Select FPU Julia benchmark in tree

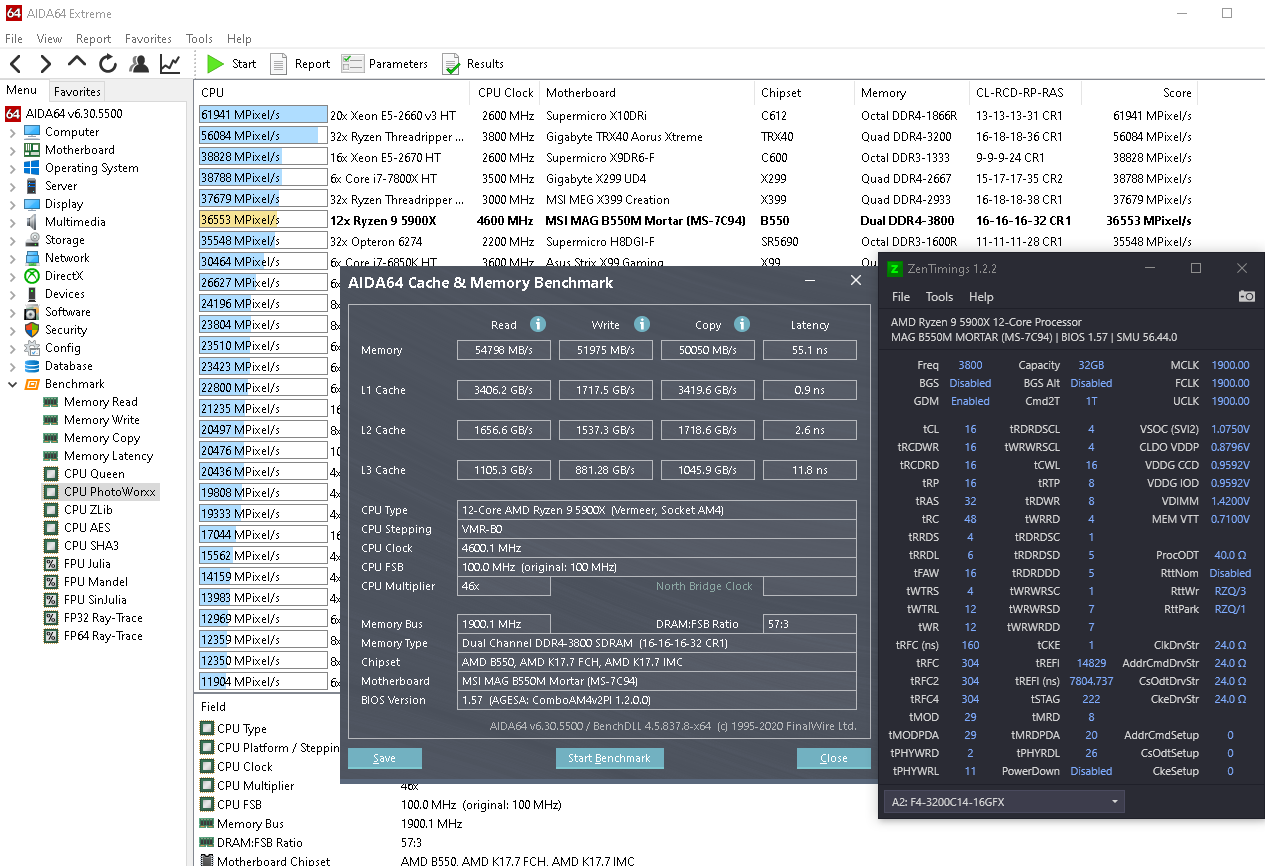click(x=87, y=564)
